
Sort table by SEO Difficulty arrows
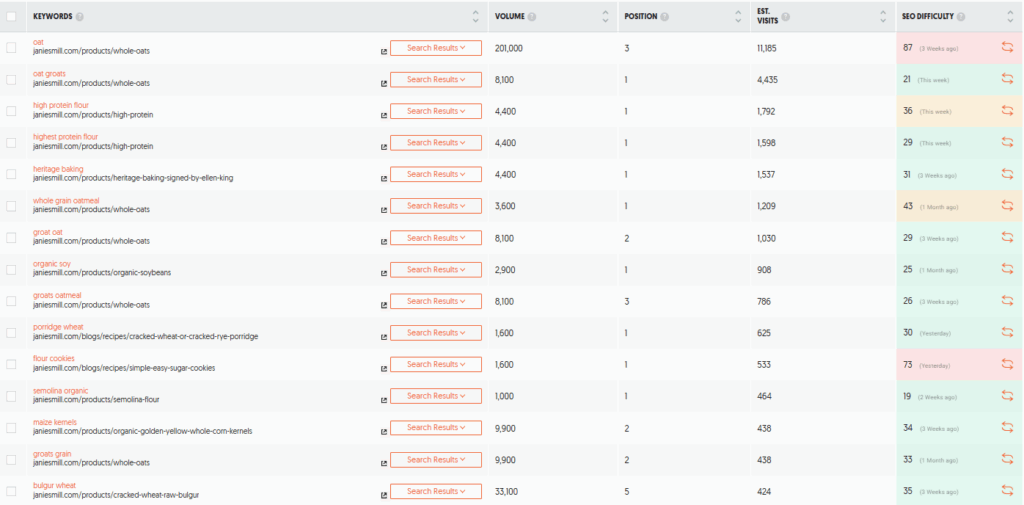coord(1010,16)
